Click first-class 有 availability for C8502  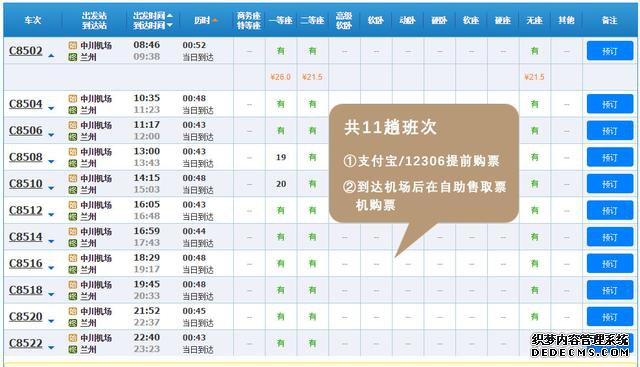(281, 51)
